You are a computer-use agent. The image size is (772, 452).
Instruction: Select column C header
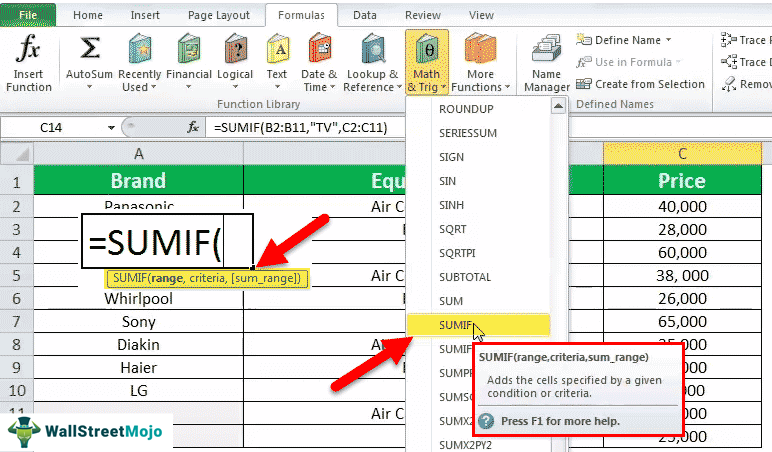point(682,154)
